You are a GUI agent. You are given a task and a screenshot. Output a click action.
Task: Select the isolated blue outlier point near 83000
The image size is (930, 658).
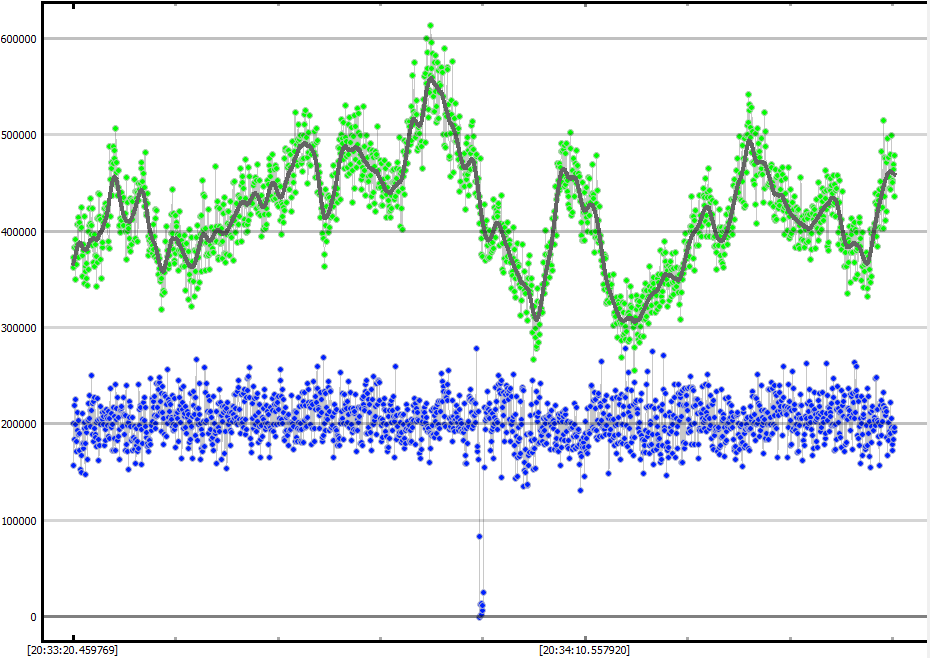(x=479, y=536)
